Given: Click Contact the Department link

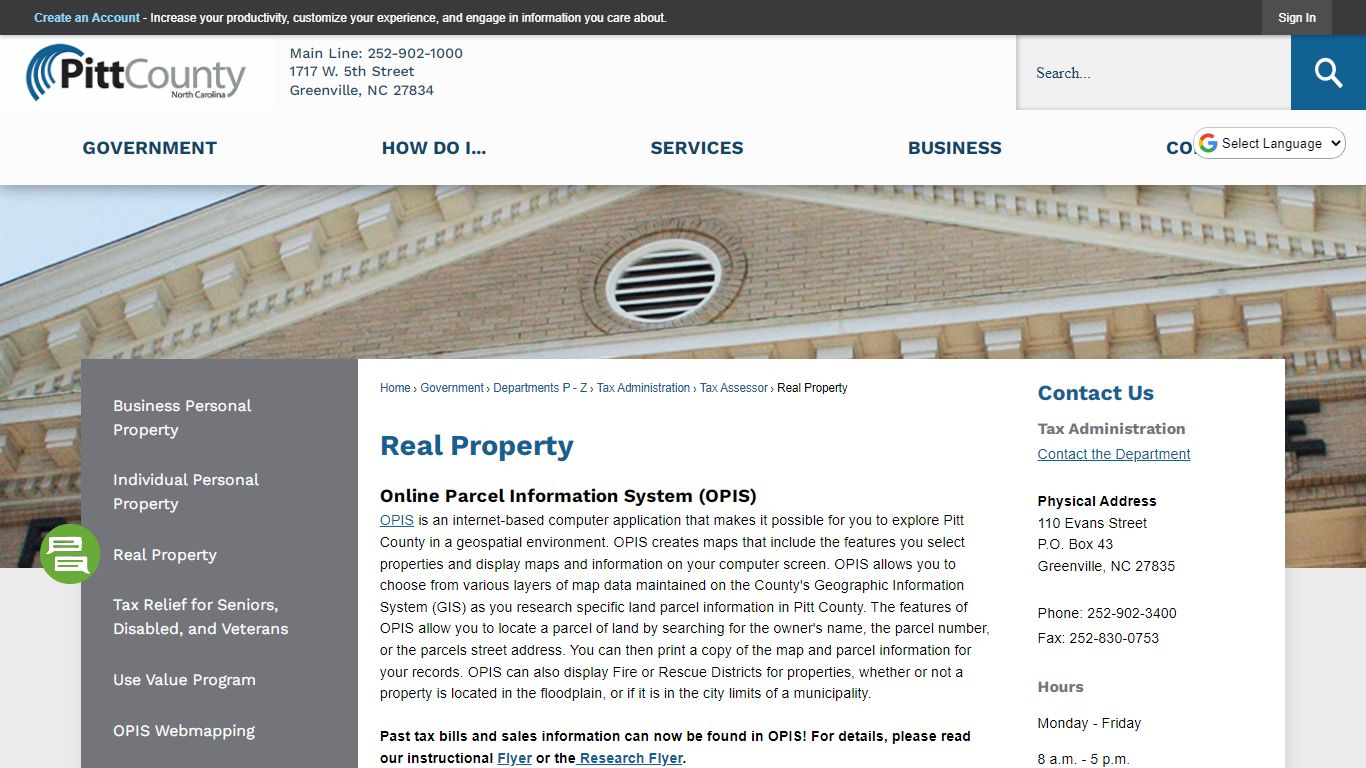Looking at the screenshot, I should pyautogui.click(x=1114, y=454).
